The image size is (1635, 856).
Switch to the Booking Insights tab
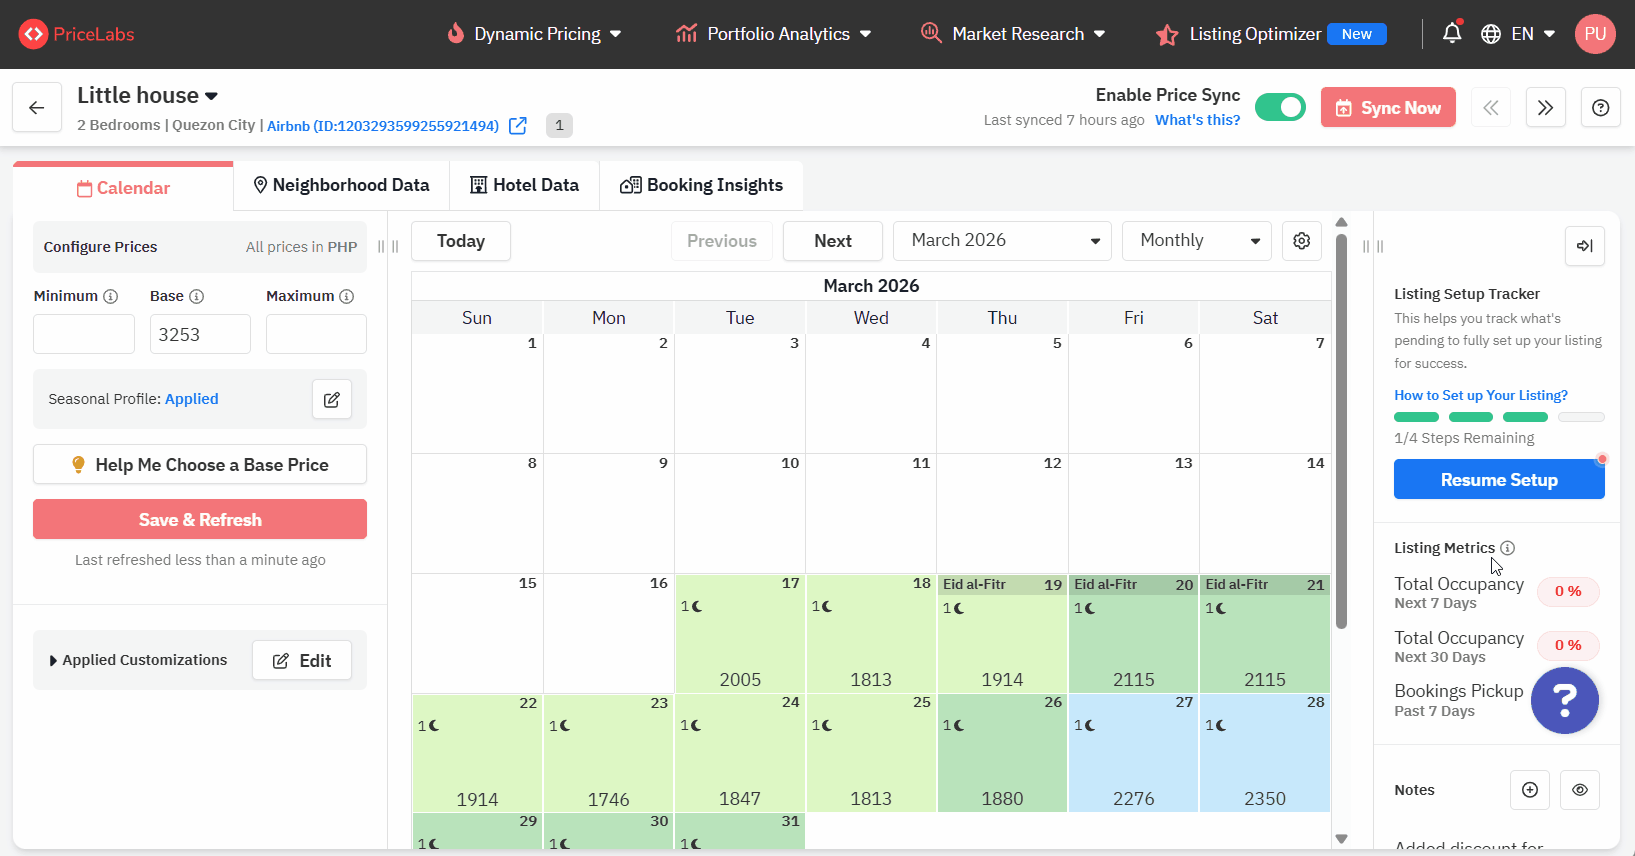[x=701, y=185]
